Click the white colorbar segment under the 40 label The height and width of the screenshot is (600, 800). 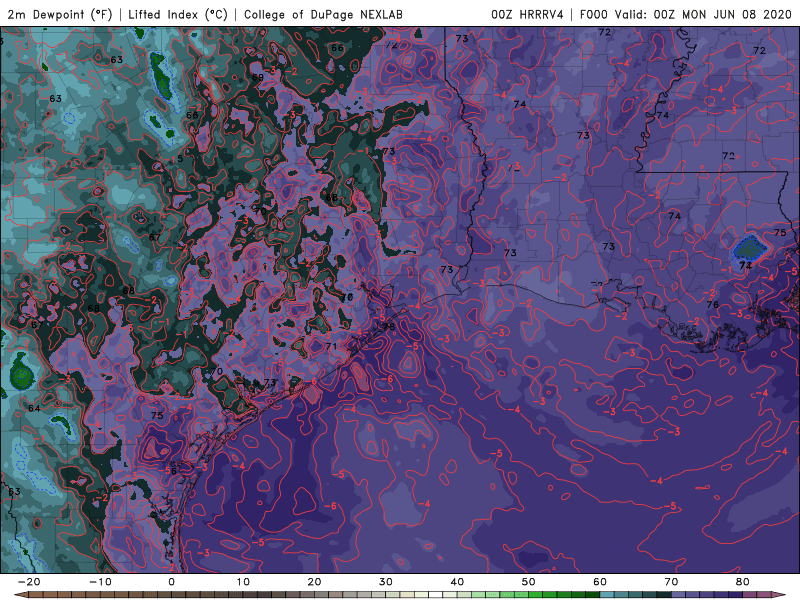tap(436, 595)
